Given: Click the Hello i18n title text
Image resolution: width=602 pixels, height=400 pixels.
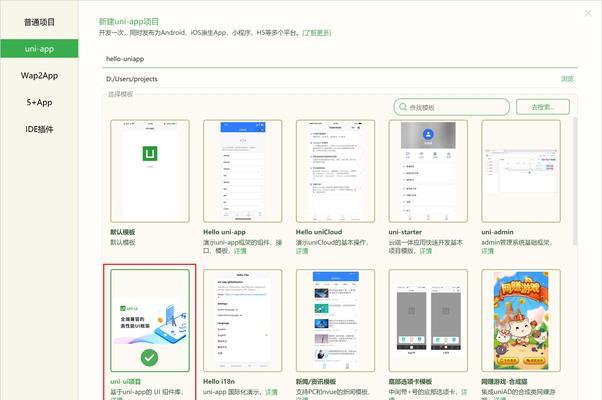Looking at the screenshot, I should pos(218,382).
